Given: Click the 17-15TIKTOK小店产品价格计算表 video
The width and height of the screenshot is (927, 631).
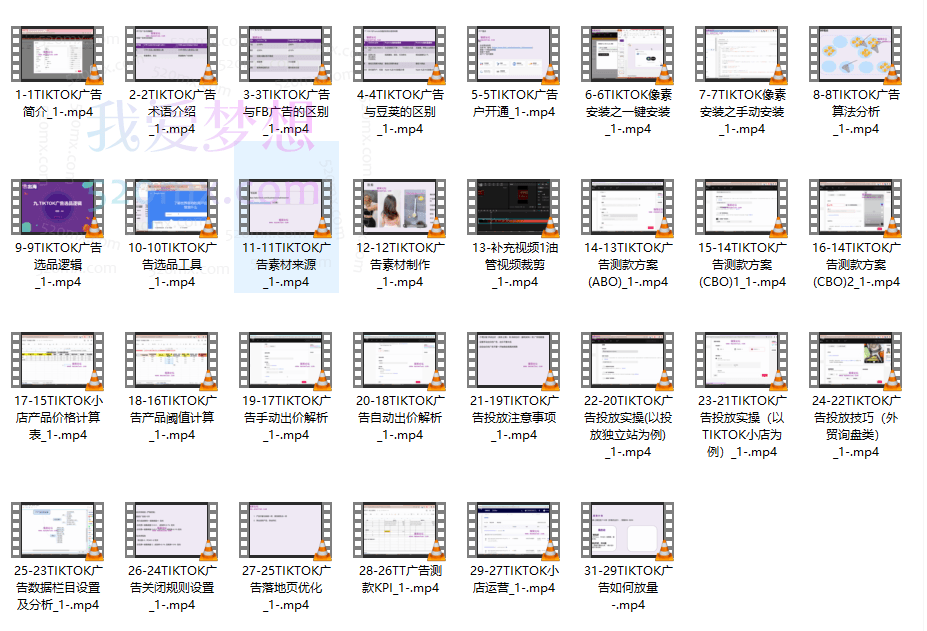Looking at the screenshot, I should pyautogui.click(x=58, y=361).
